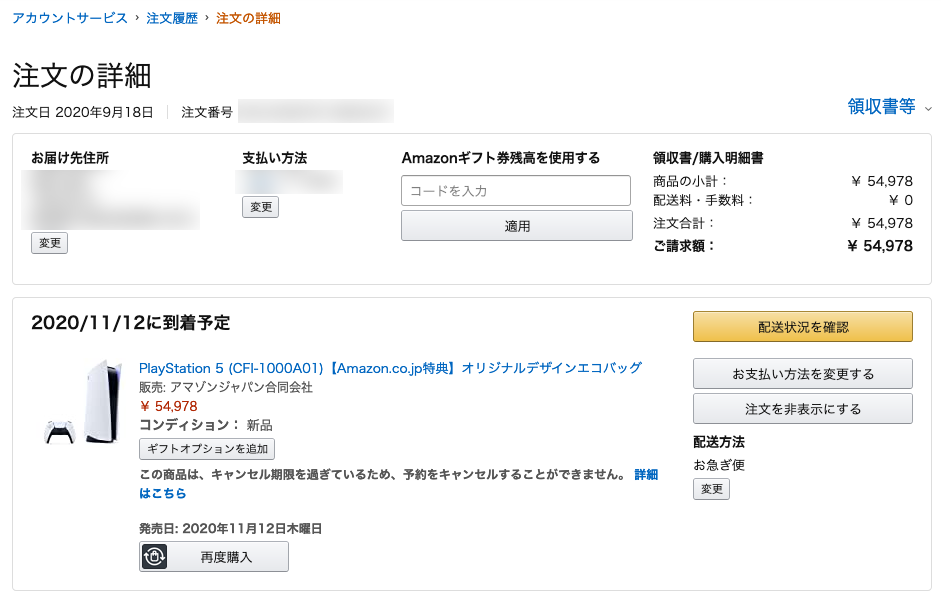941x598 pixels.
Task: Click the buy-again cart icon
Action: tap(154, 557)
